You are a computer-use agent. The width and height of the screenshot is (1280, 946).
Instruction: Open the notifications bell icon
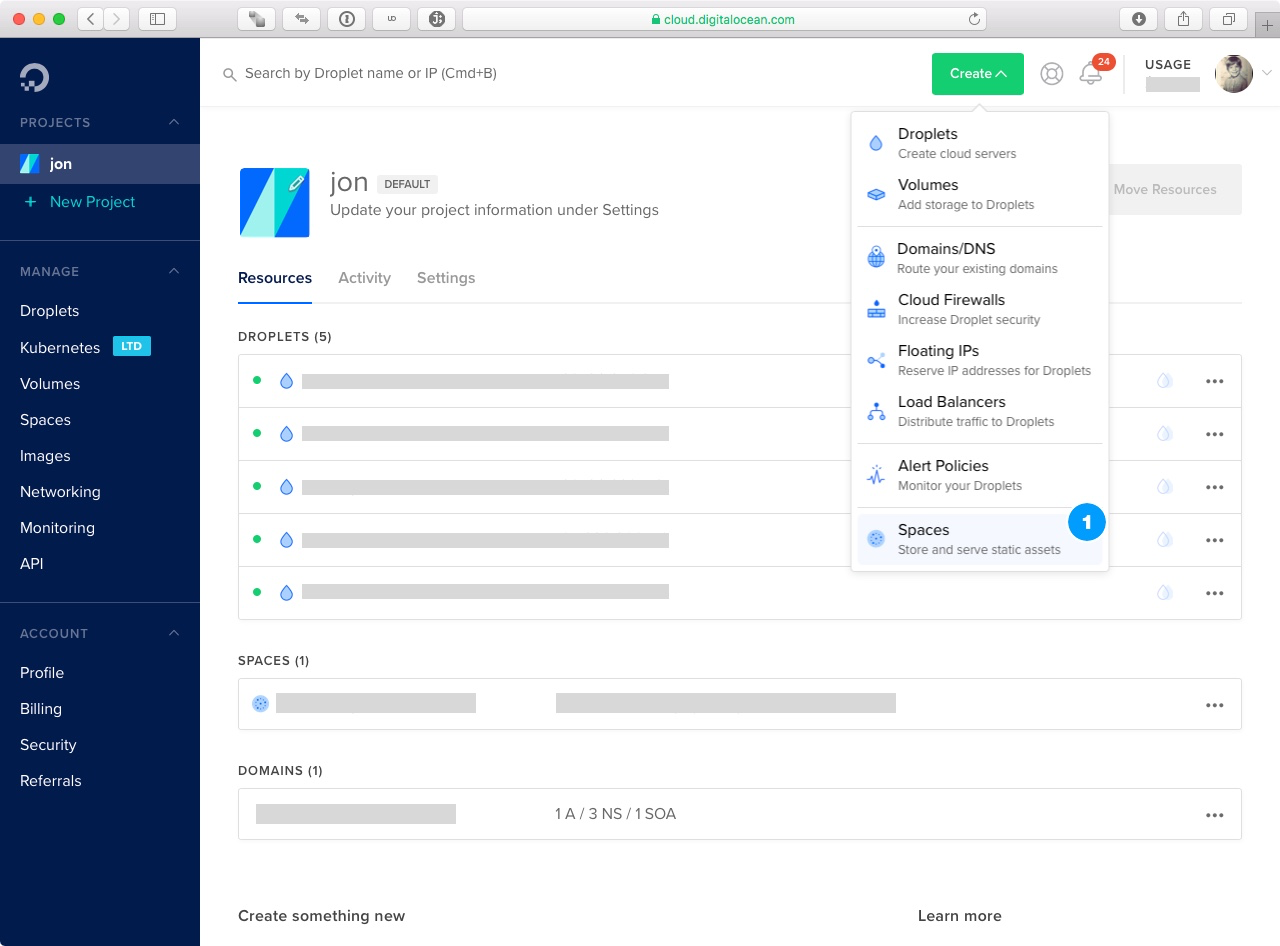1091,74
